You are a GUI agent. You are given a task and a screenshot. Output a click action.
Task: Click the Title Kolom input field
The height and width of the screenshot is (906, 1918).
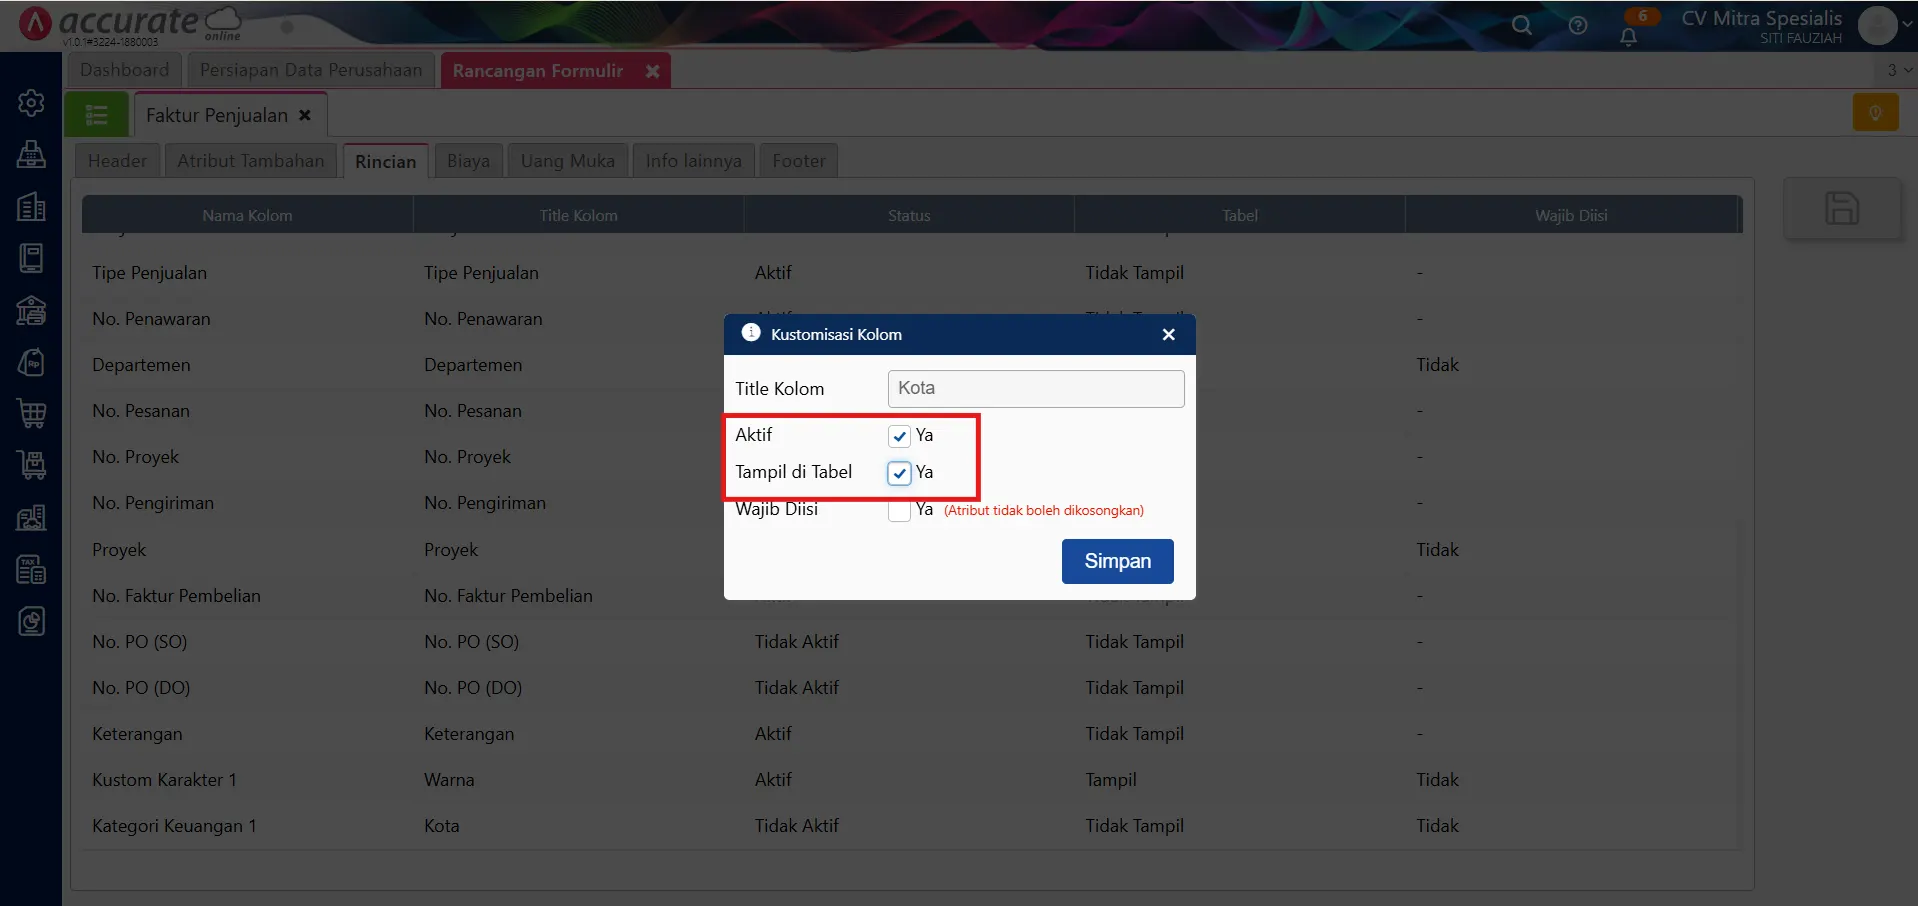[1035, 389]
